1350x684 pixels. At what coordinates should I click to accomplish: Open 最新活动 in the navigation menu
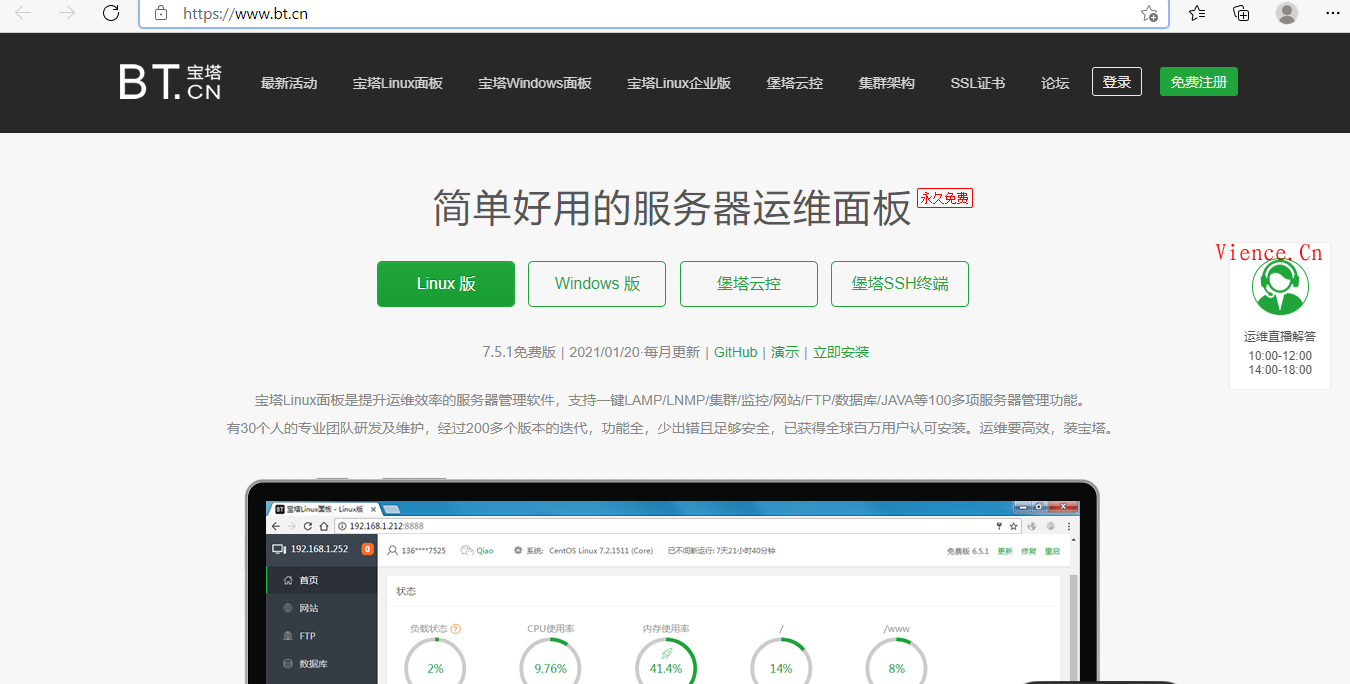coord(289,83)
